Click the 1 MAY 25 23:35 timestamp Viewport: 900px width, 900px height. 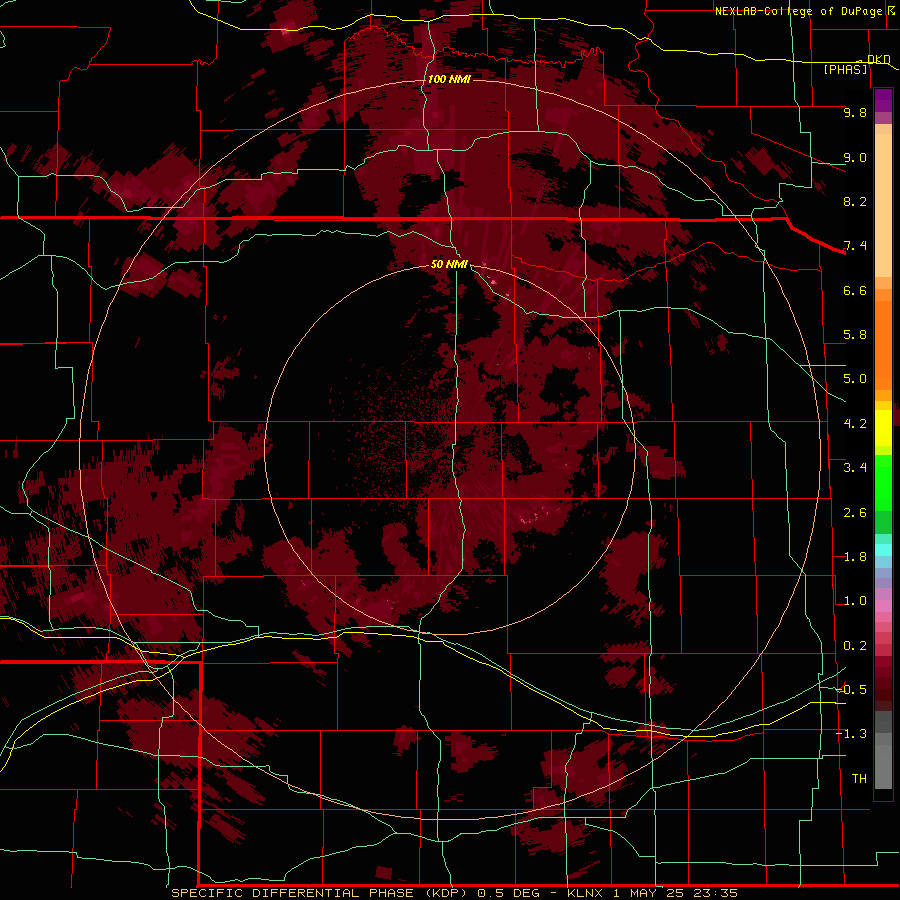675,893
